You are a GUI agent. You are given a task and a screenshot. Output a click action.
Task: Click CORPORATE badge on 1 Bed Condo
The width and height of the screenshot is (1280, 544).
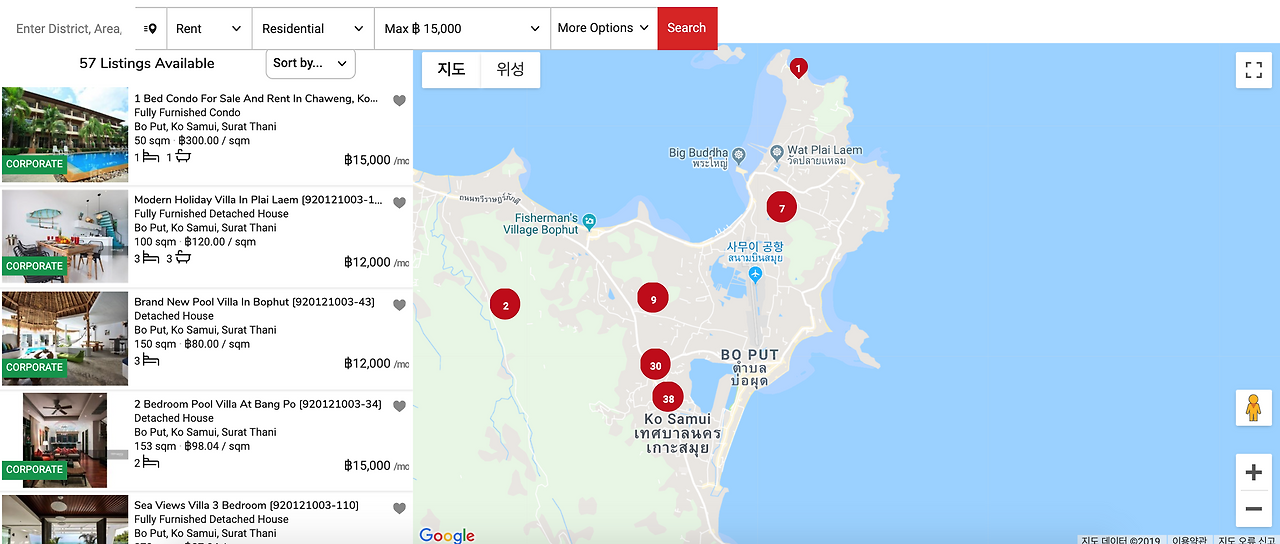point(34,164)
